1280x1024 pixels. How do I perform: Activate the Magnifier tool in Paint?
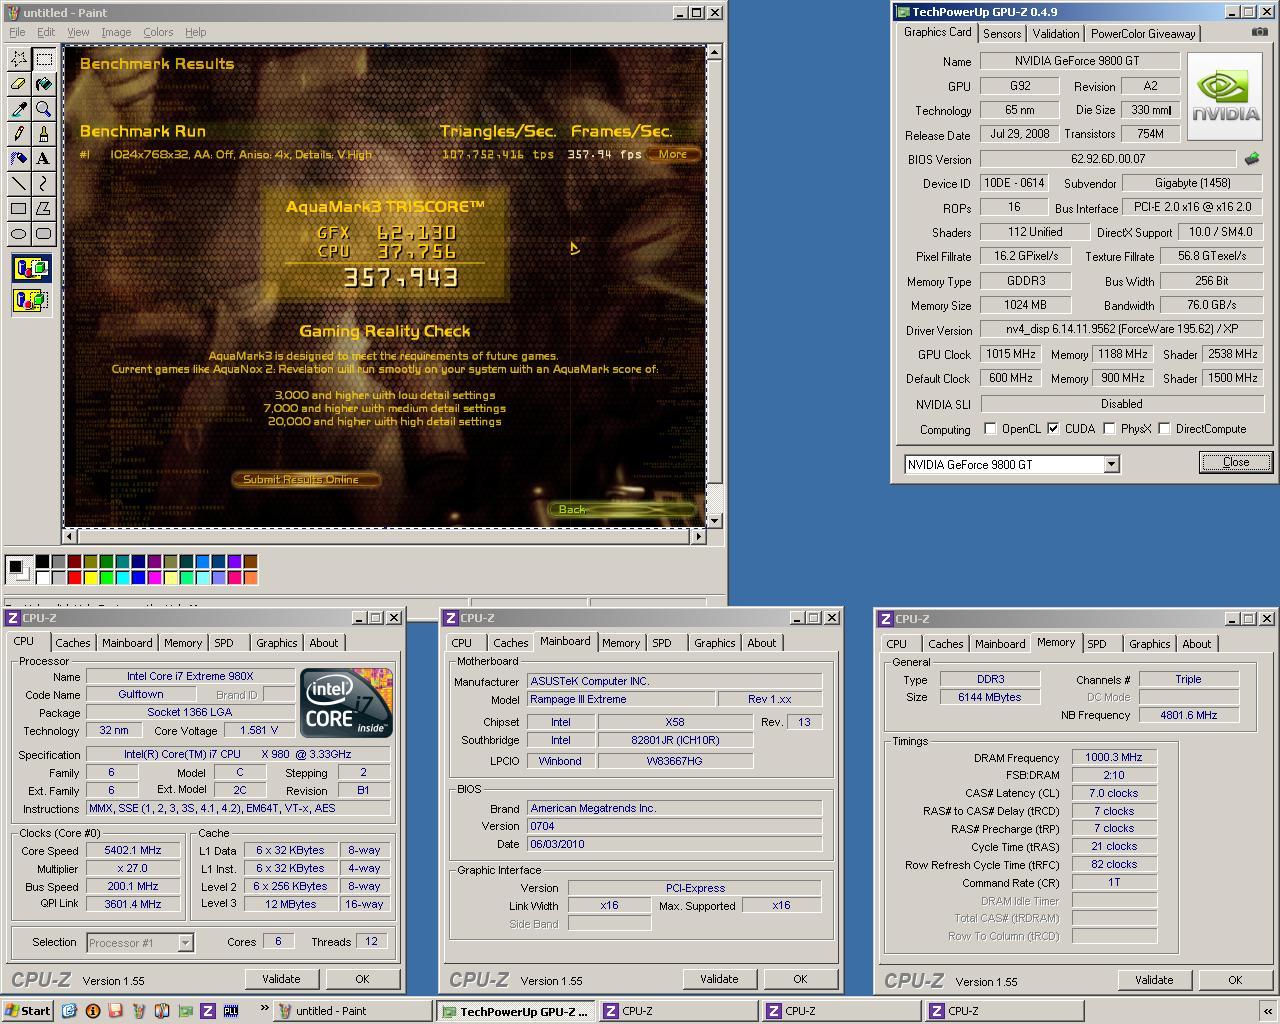(x=43, y=109)
